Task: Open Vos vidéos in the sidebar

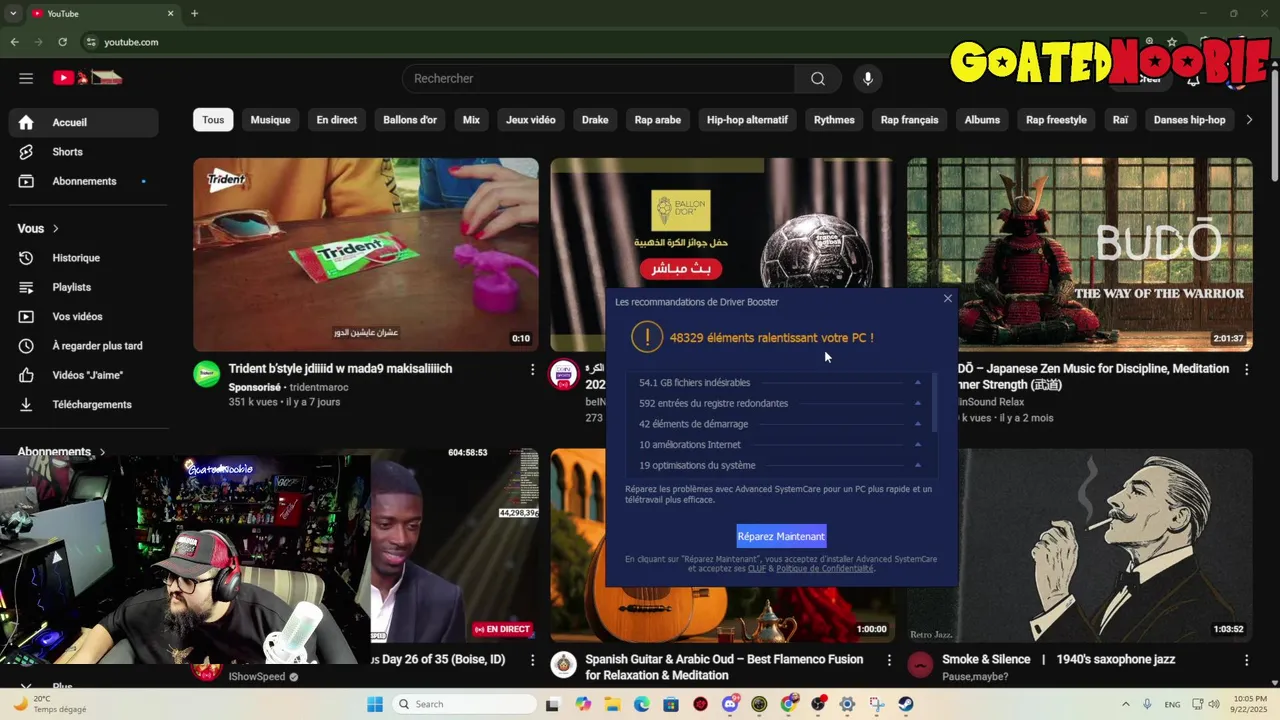Action: click(x=84, y=317)
